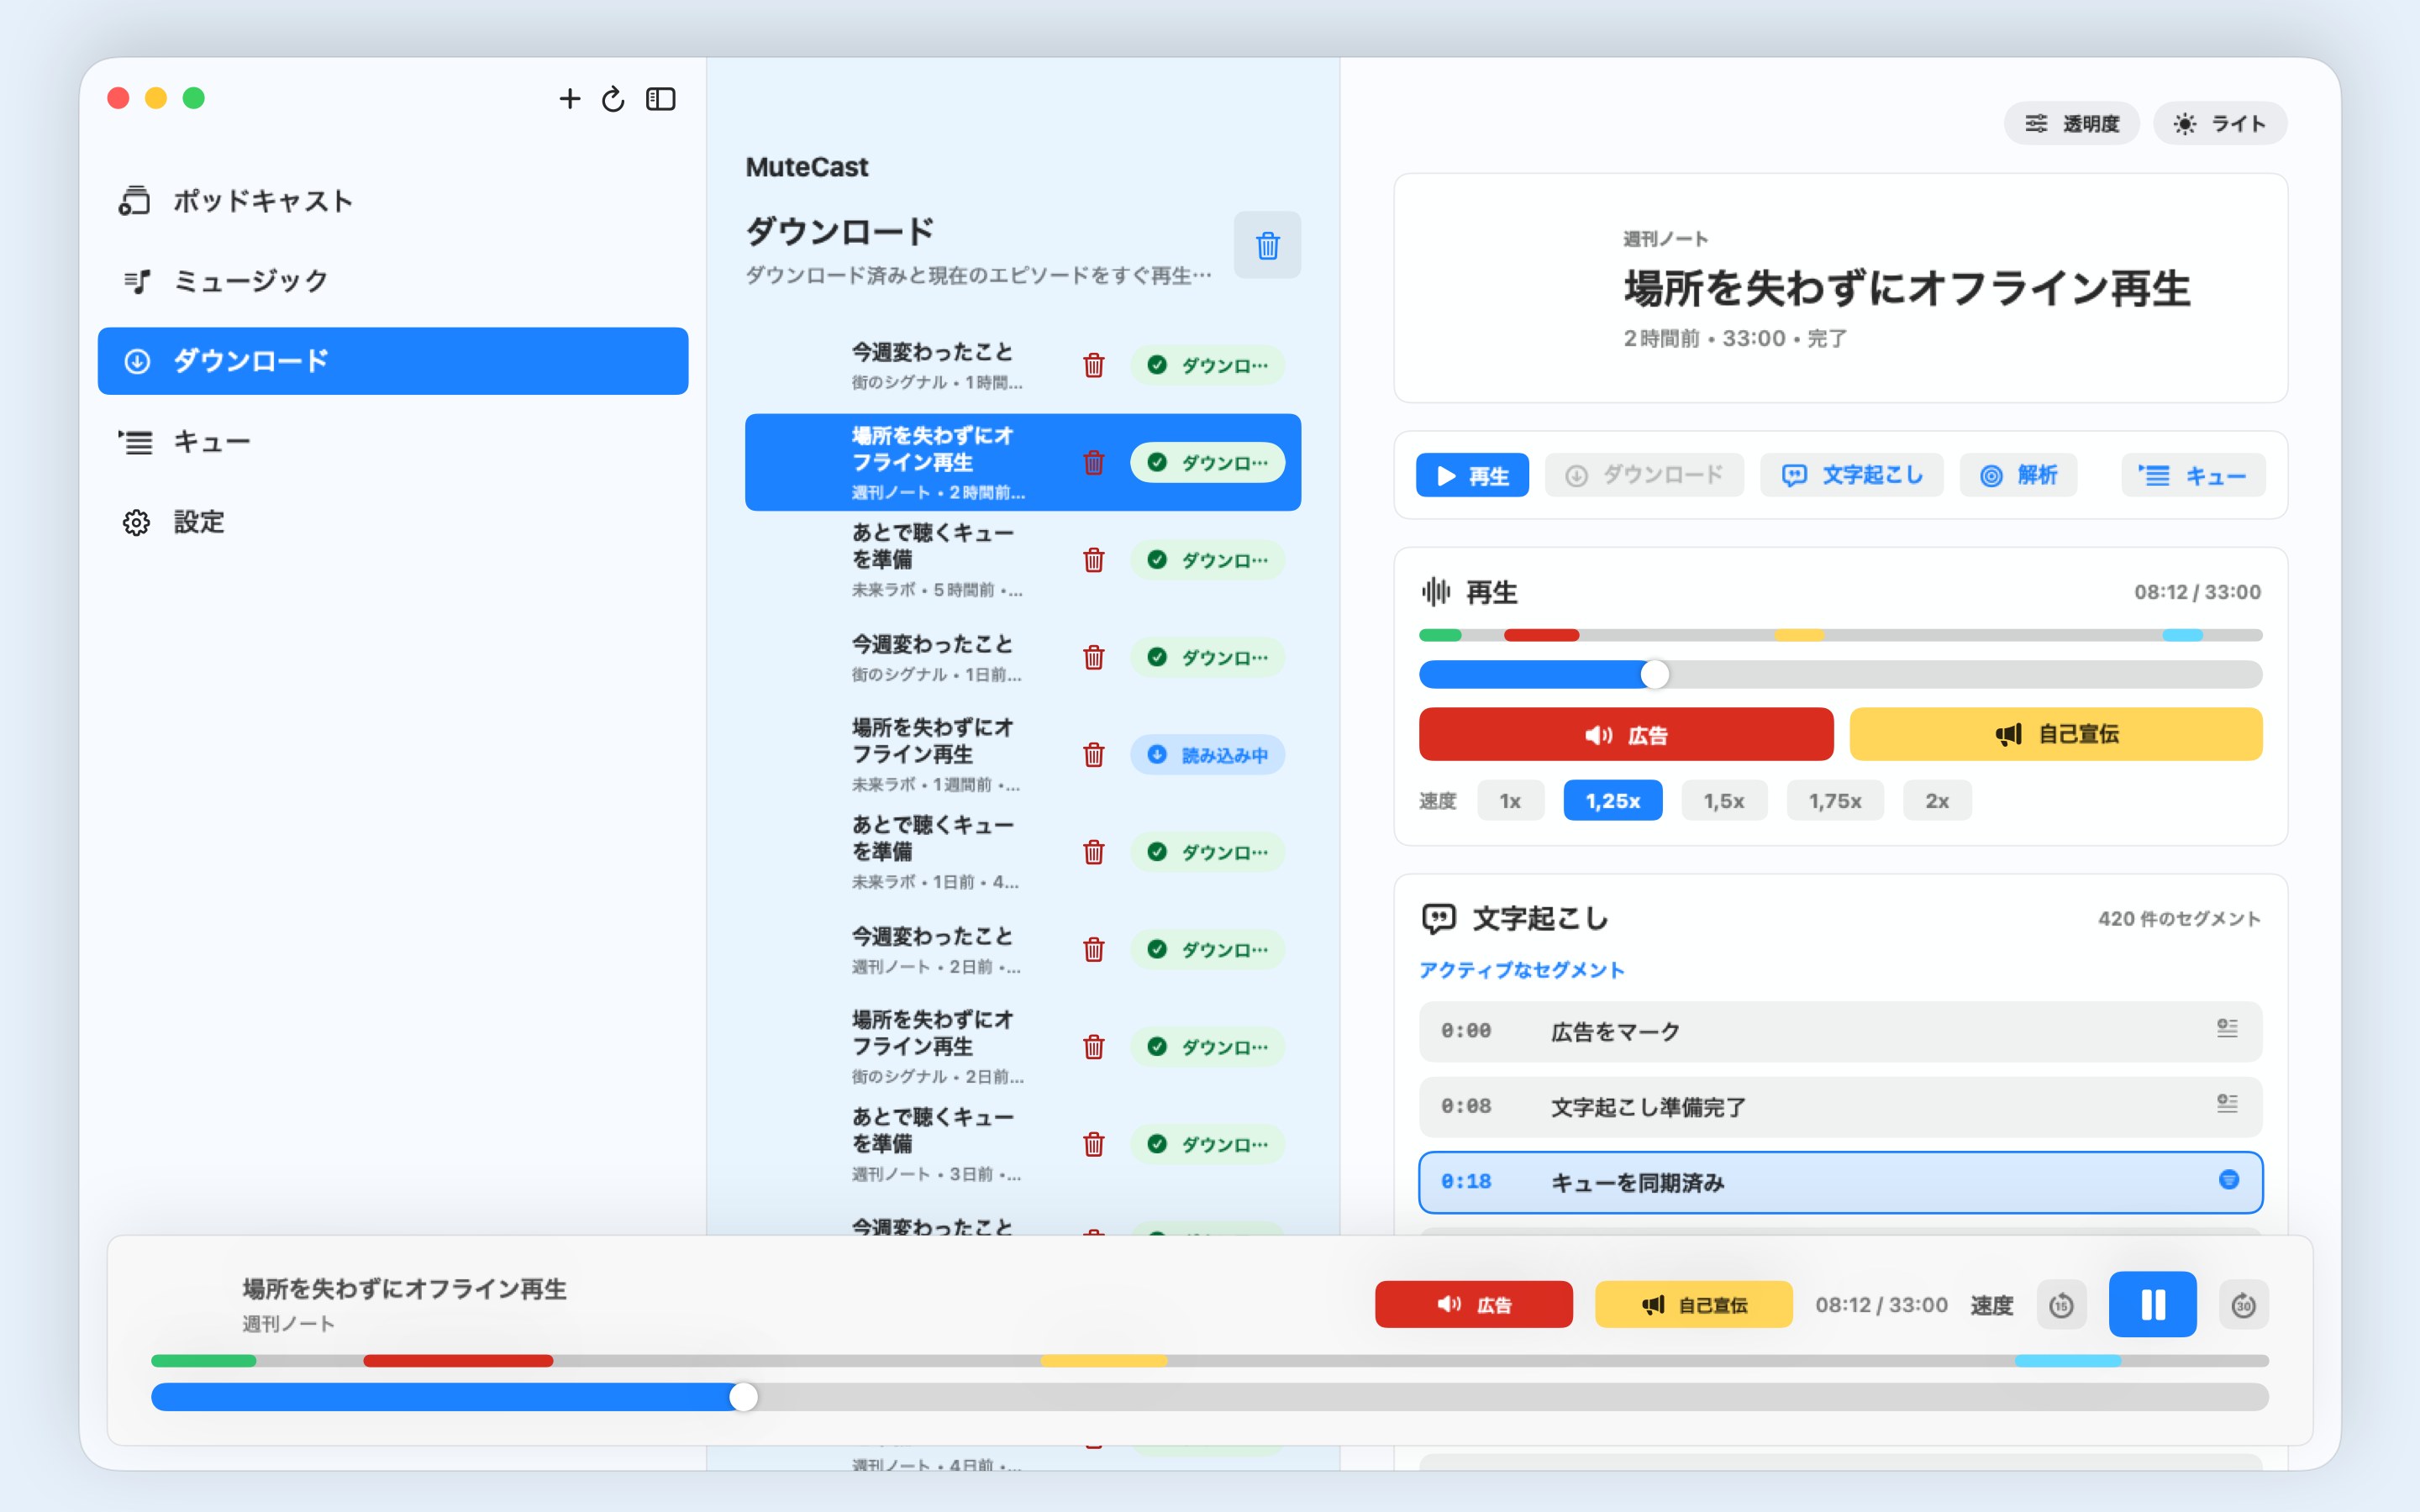This screenshot has height=1512, width=2420.
Task: Click the 文字起こし action button
Action: [1852, 475]
